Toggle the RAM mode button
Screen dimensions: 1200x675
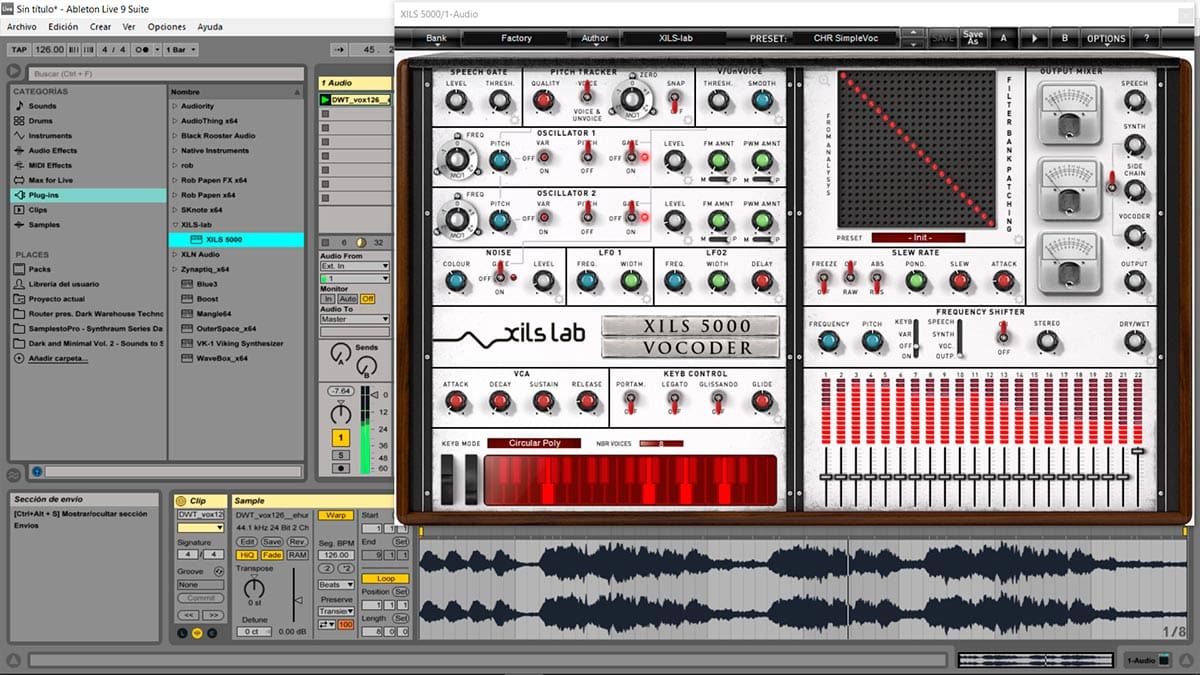pos(297,554)
